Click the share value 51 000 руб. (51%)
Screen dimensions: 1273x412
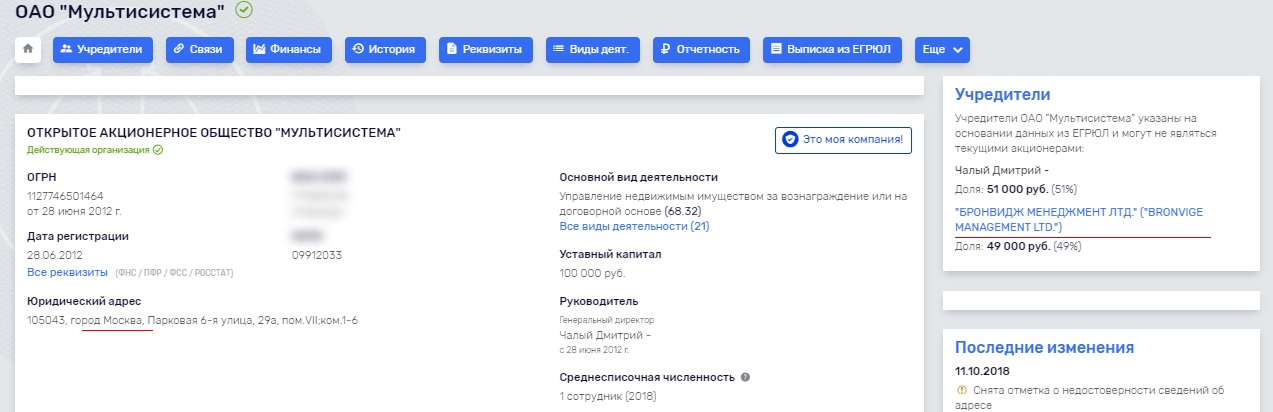[x=1032, y=188]
